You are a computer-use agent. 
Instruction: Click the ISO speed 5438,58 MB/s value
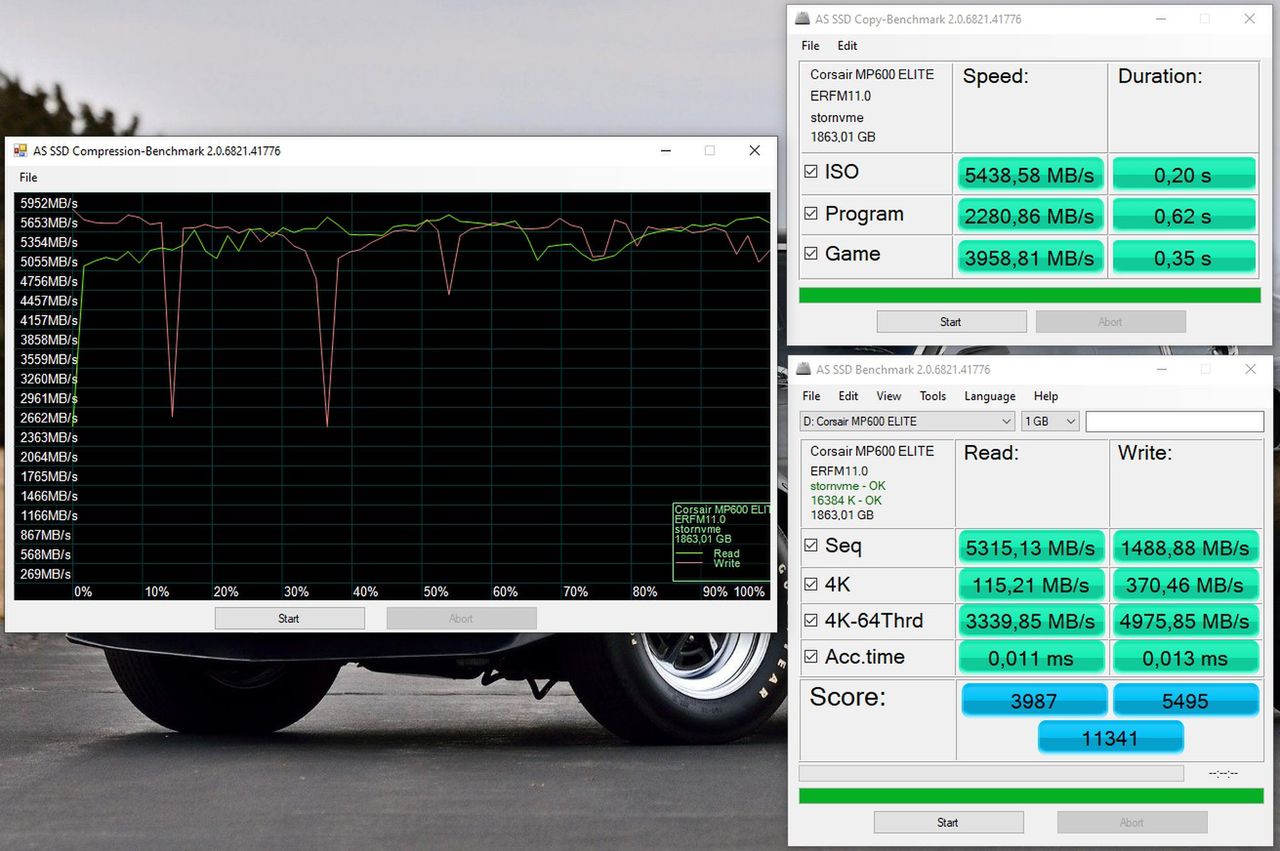coord(1031,174)
